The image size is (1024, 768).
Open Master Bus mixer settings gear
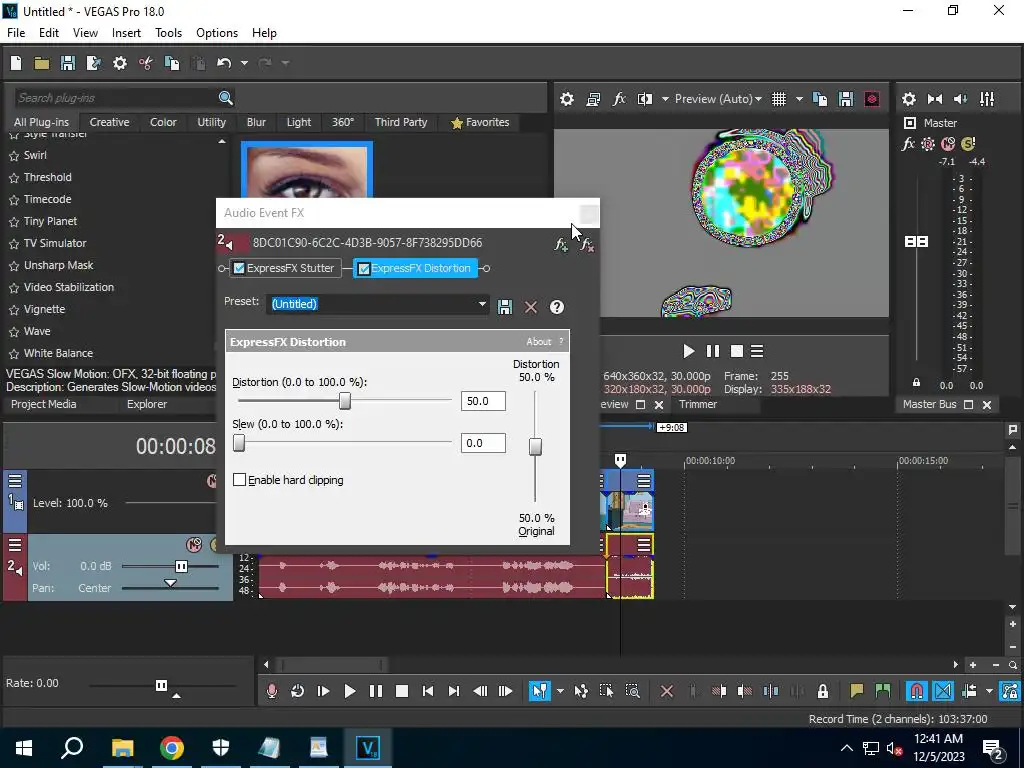click(908, 99)
